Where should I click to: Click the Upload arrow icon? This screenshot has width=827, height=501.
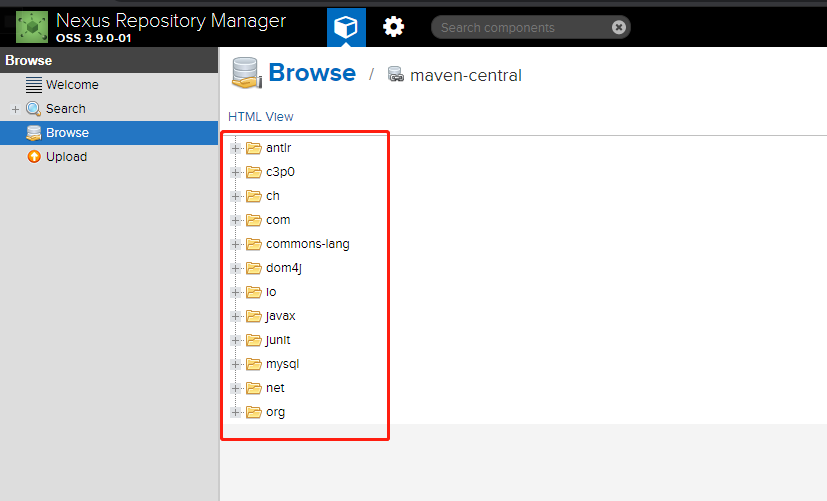click(x=34, y=157)
